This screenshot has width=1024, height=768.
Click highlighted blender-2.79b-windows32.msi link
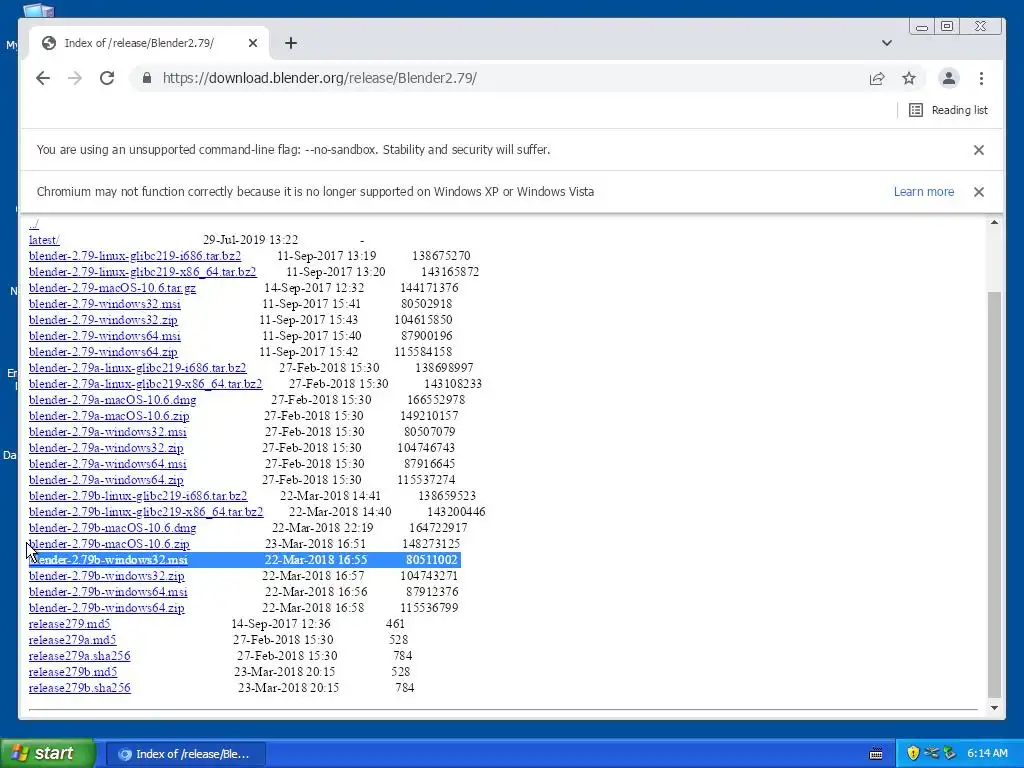coord(108,560)
